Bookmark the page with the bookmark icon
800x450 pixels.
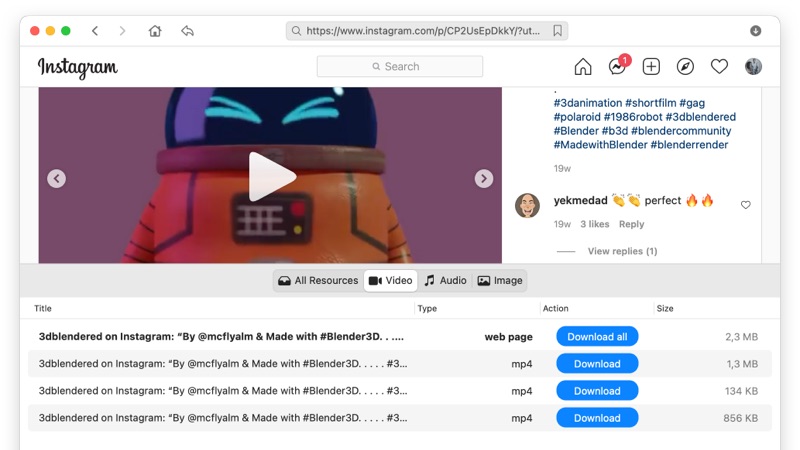(558, 31)
